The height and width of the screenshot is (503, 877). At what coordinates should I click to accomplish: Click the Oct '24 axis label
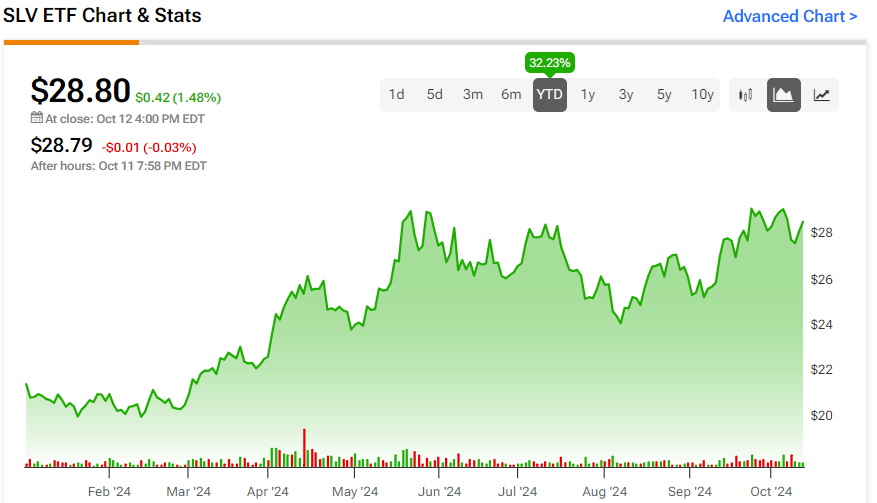pyautogui.click(x=771, y=492)
